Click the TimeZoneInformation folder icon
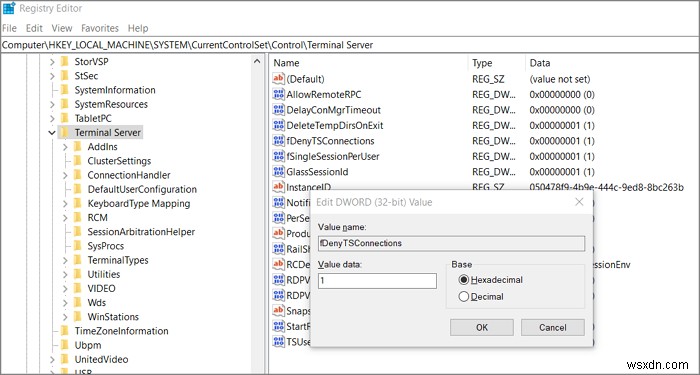The image size is (700, 375). coord(65,331)
